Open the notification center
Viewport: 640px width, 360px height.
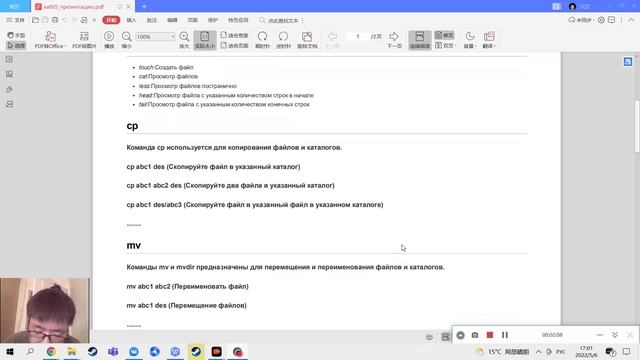coord(627,351)
